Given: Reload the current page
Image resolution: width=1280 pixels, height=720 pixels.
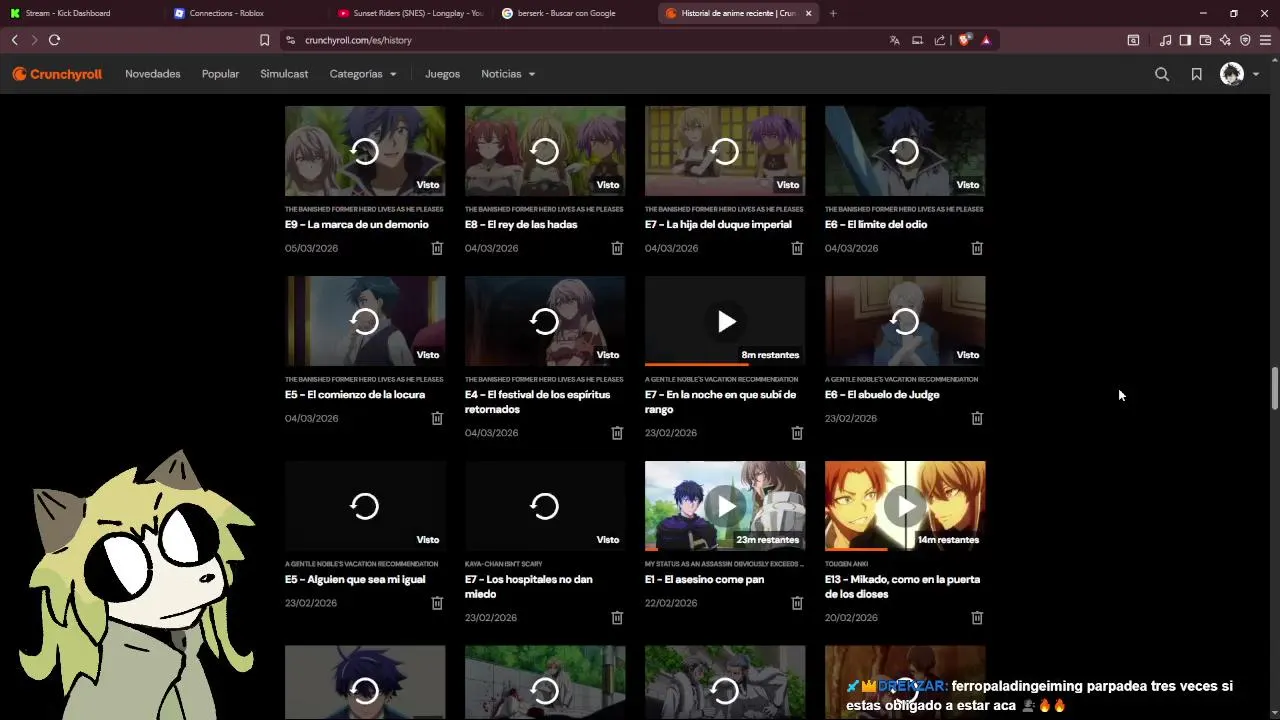Looking at the screenshot, I should 54,40.
